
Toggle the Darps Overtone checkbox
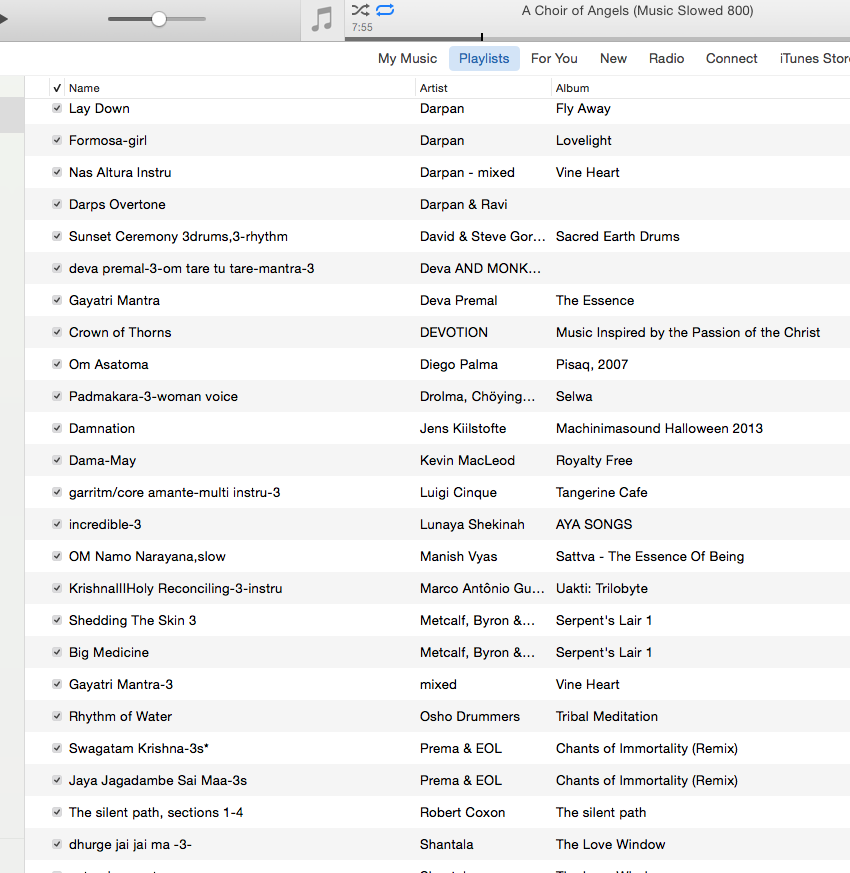point(57,204)
